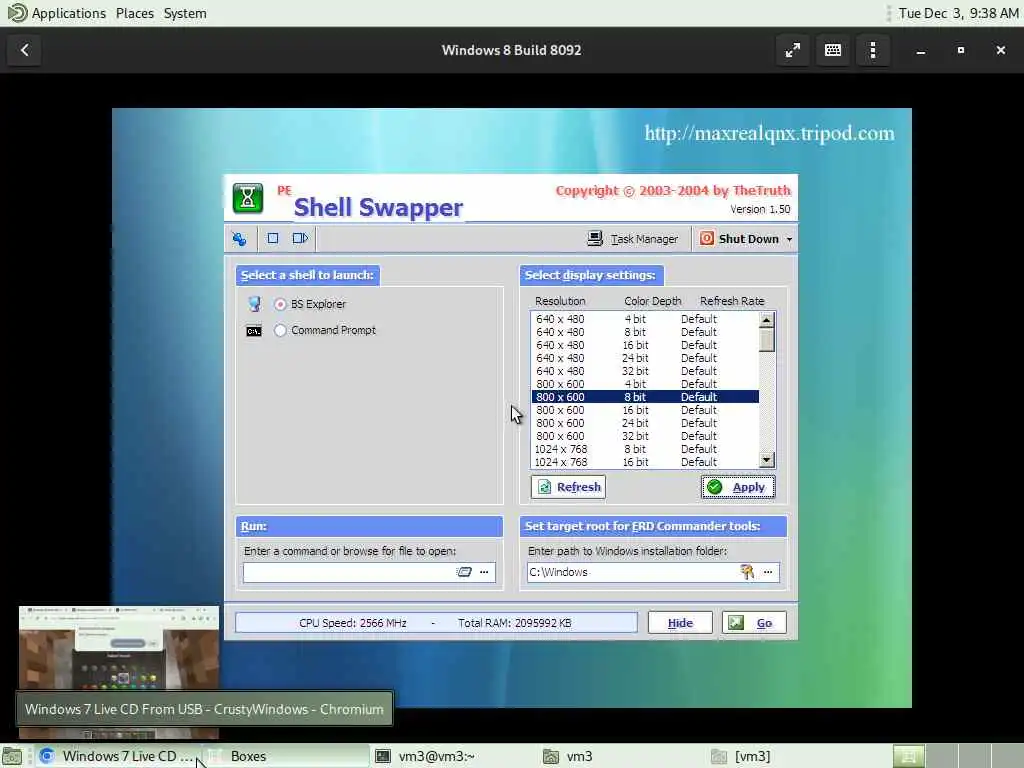Image resolution: width=1024 pixels, height=768 pixels.
Task: Select the BS Explorer radio button
Action: coord(280,304)
